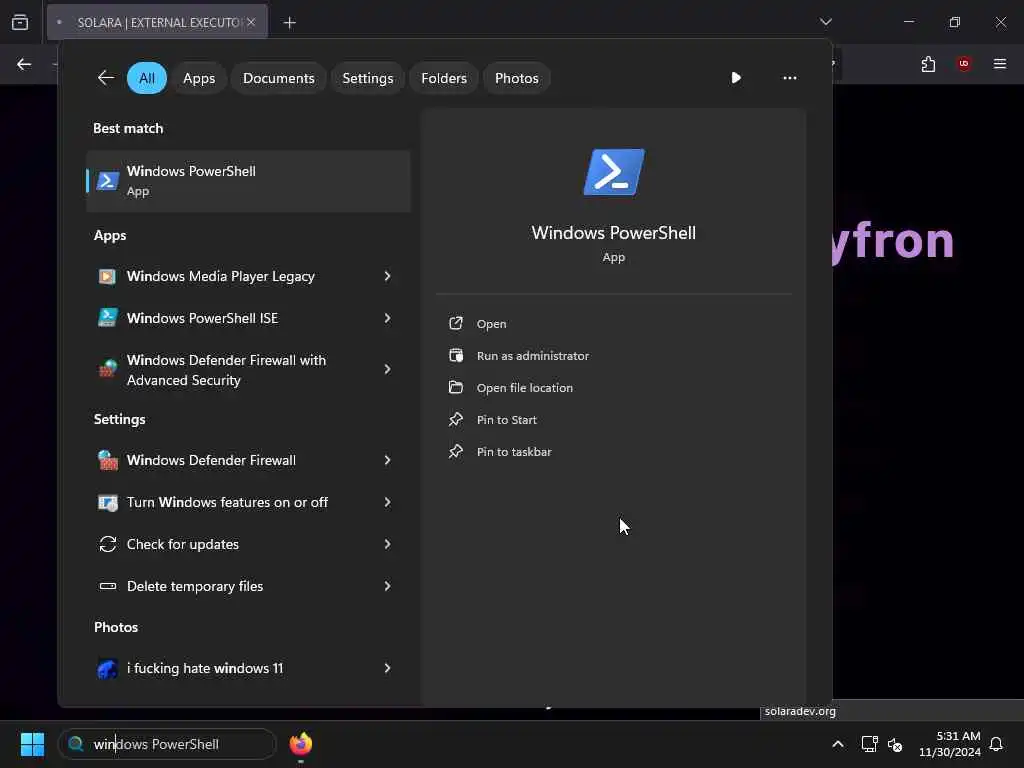Open Check for updates setting

click(248, 544)
